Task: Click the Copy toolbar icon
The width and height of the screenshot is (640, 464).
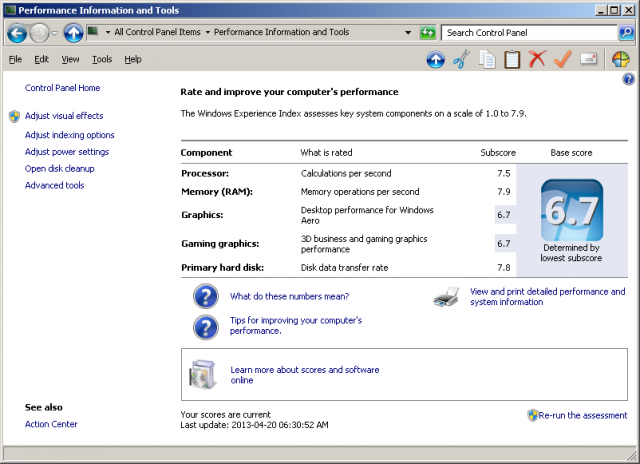Action: 487,60
